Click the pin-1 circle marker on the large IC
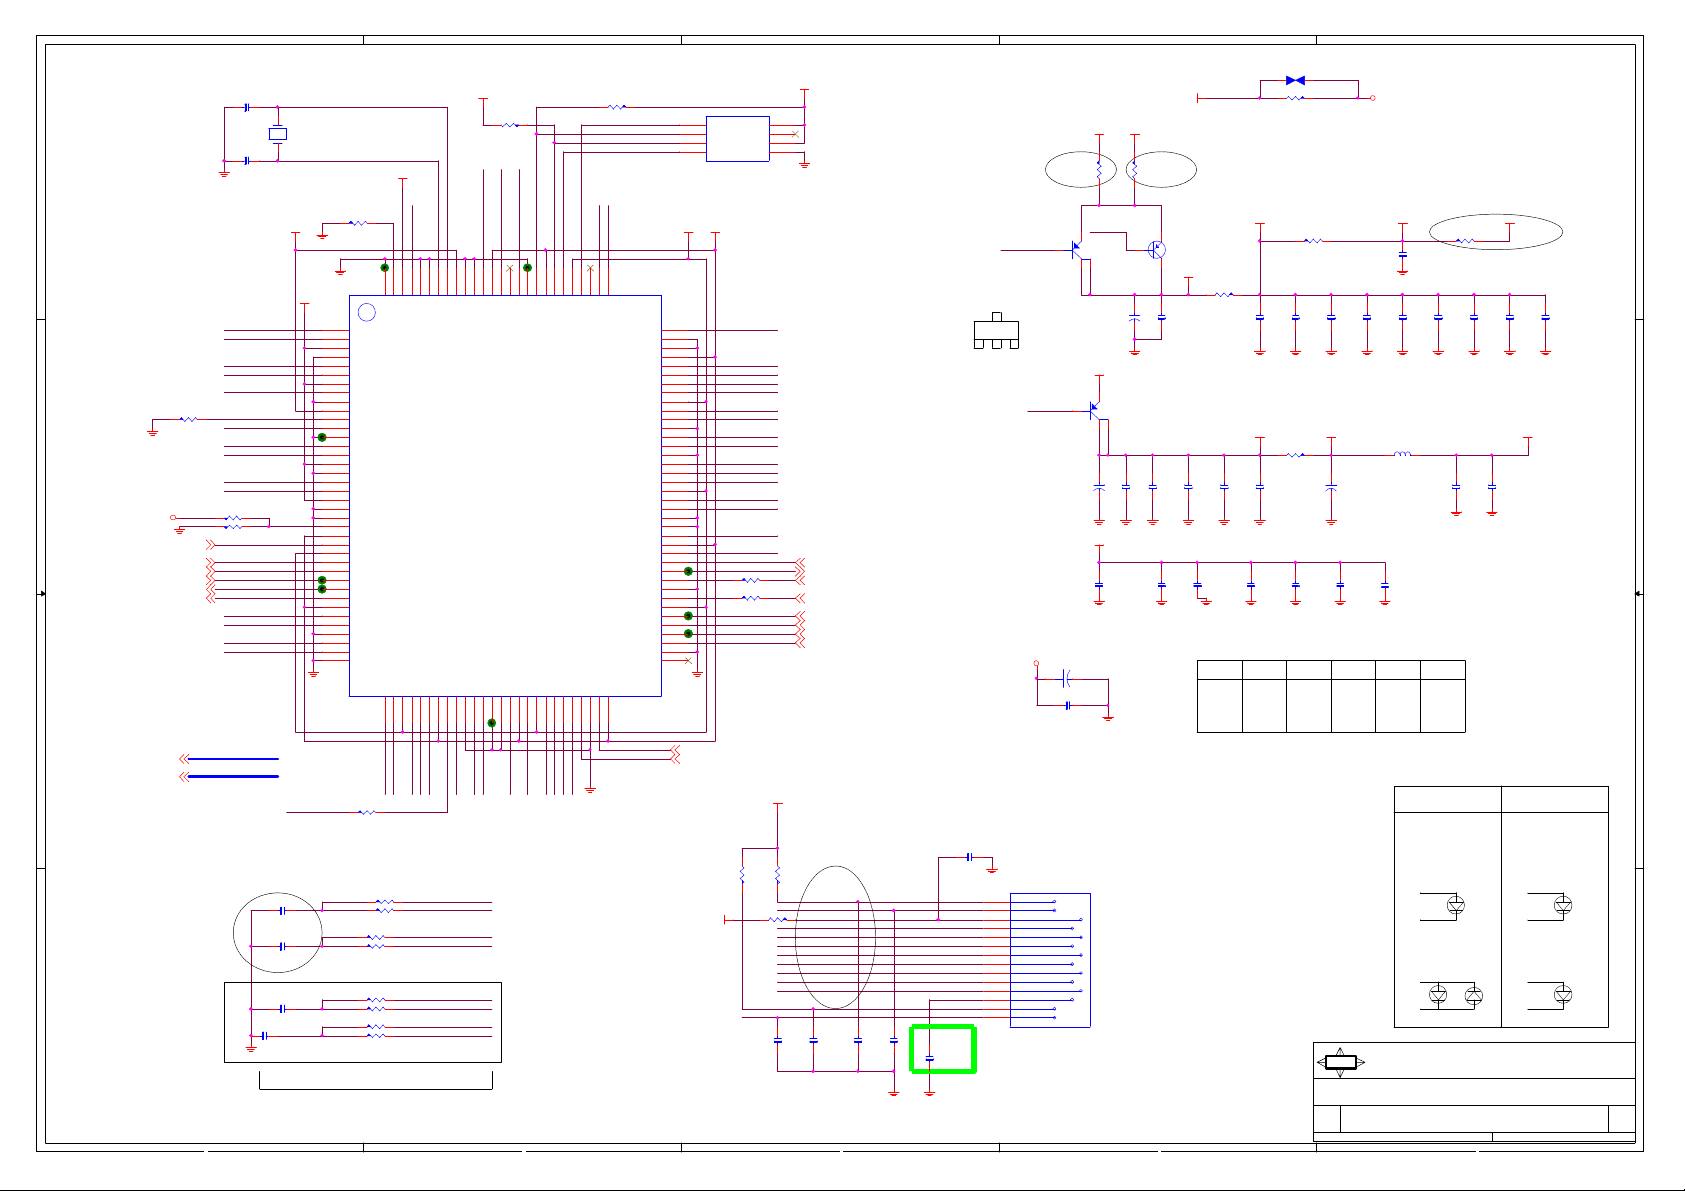This screenshot has width=1685, height=1191. tap(367, 312)
